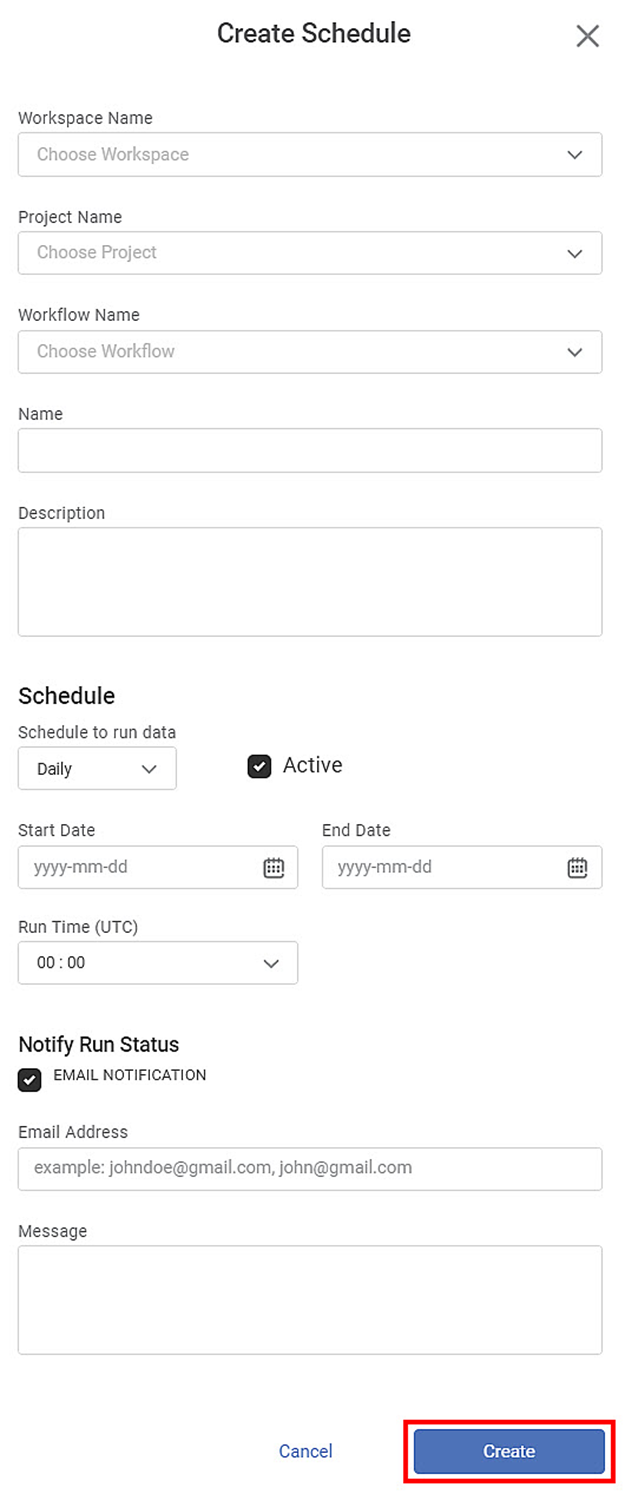This screenshot has height=1494, width=625.
Task: Click the Email Address input field
Action: point(310,1169)
